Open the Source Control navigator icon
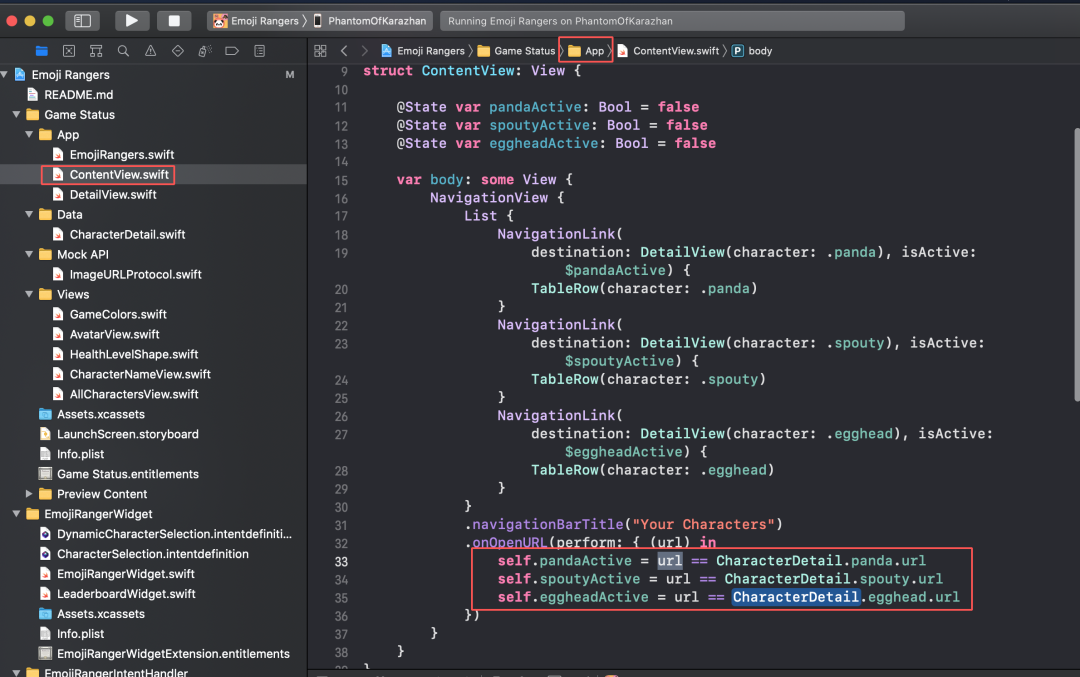The width and height of the screenshot is (1080, 677). click(x=69, y=51)
